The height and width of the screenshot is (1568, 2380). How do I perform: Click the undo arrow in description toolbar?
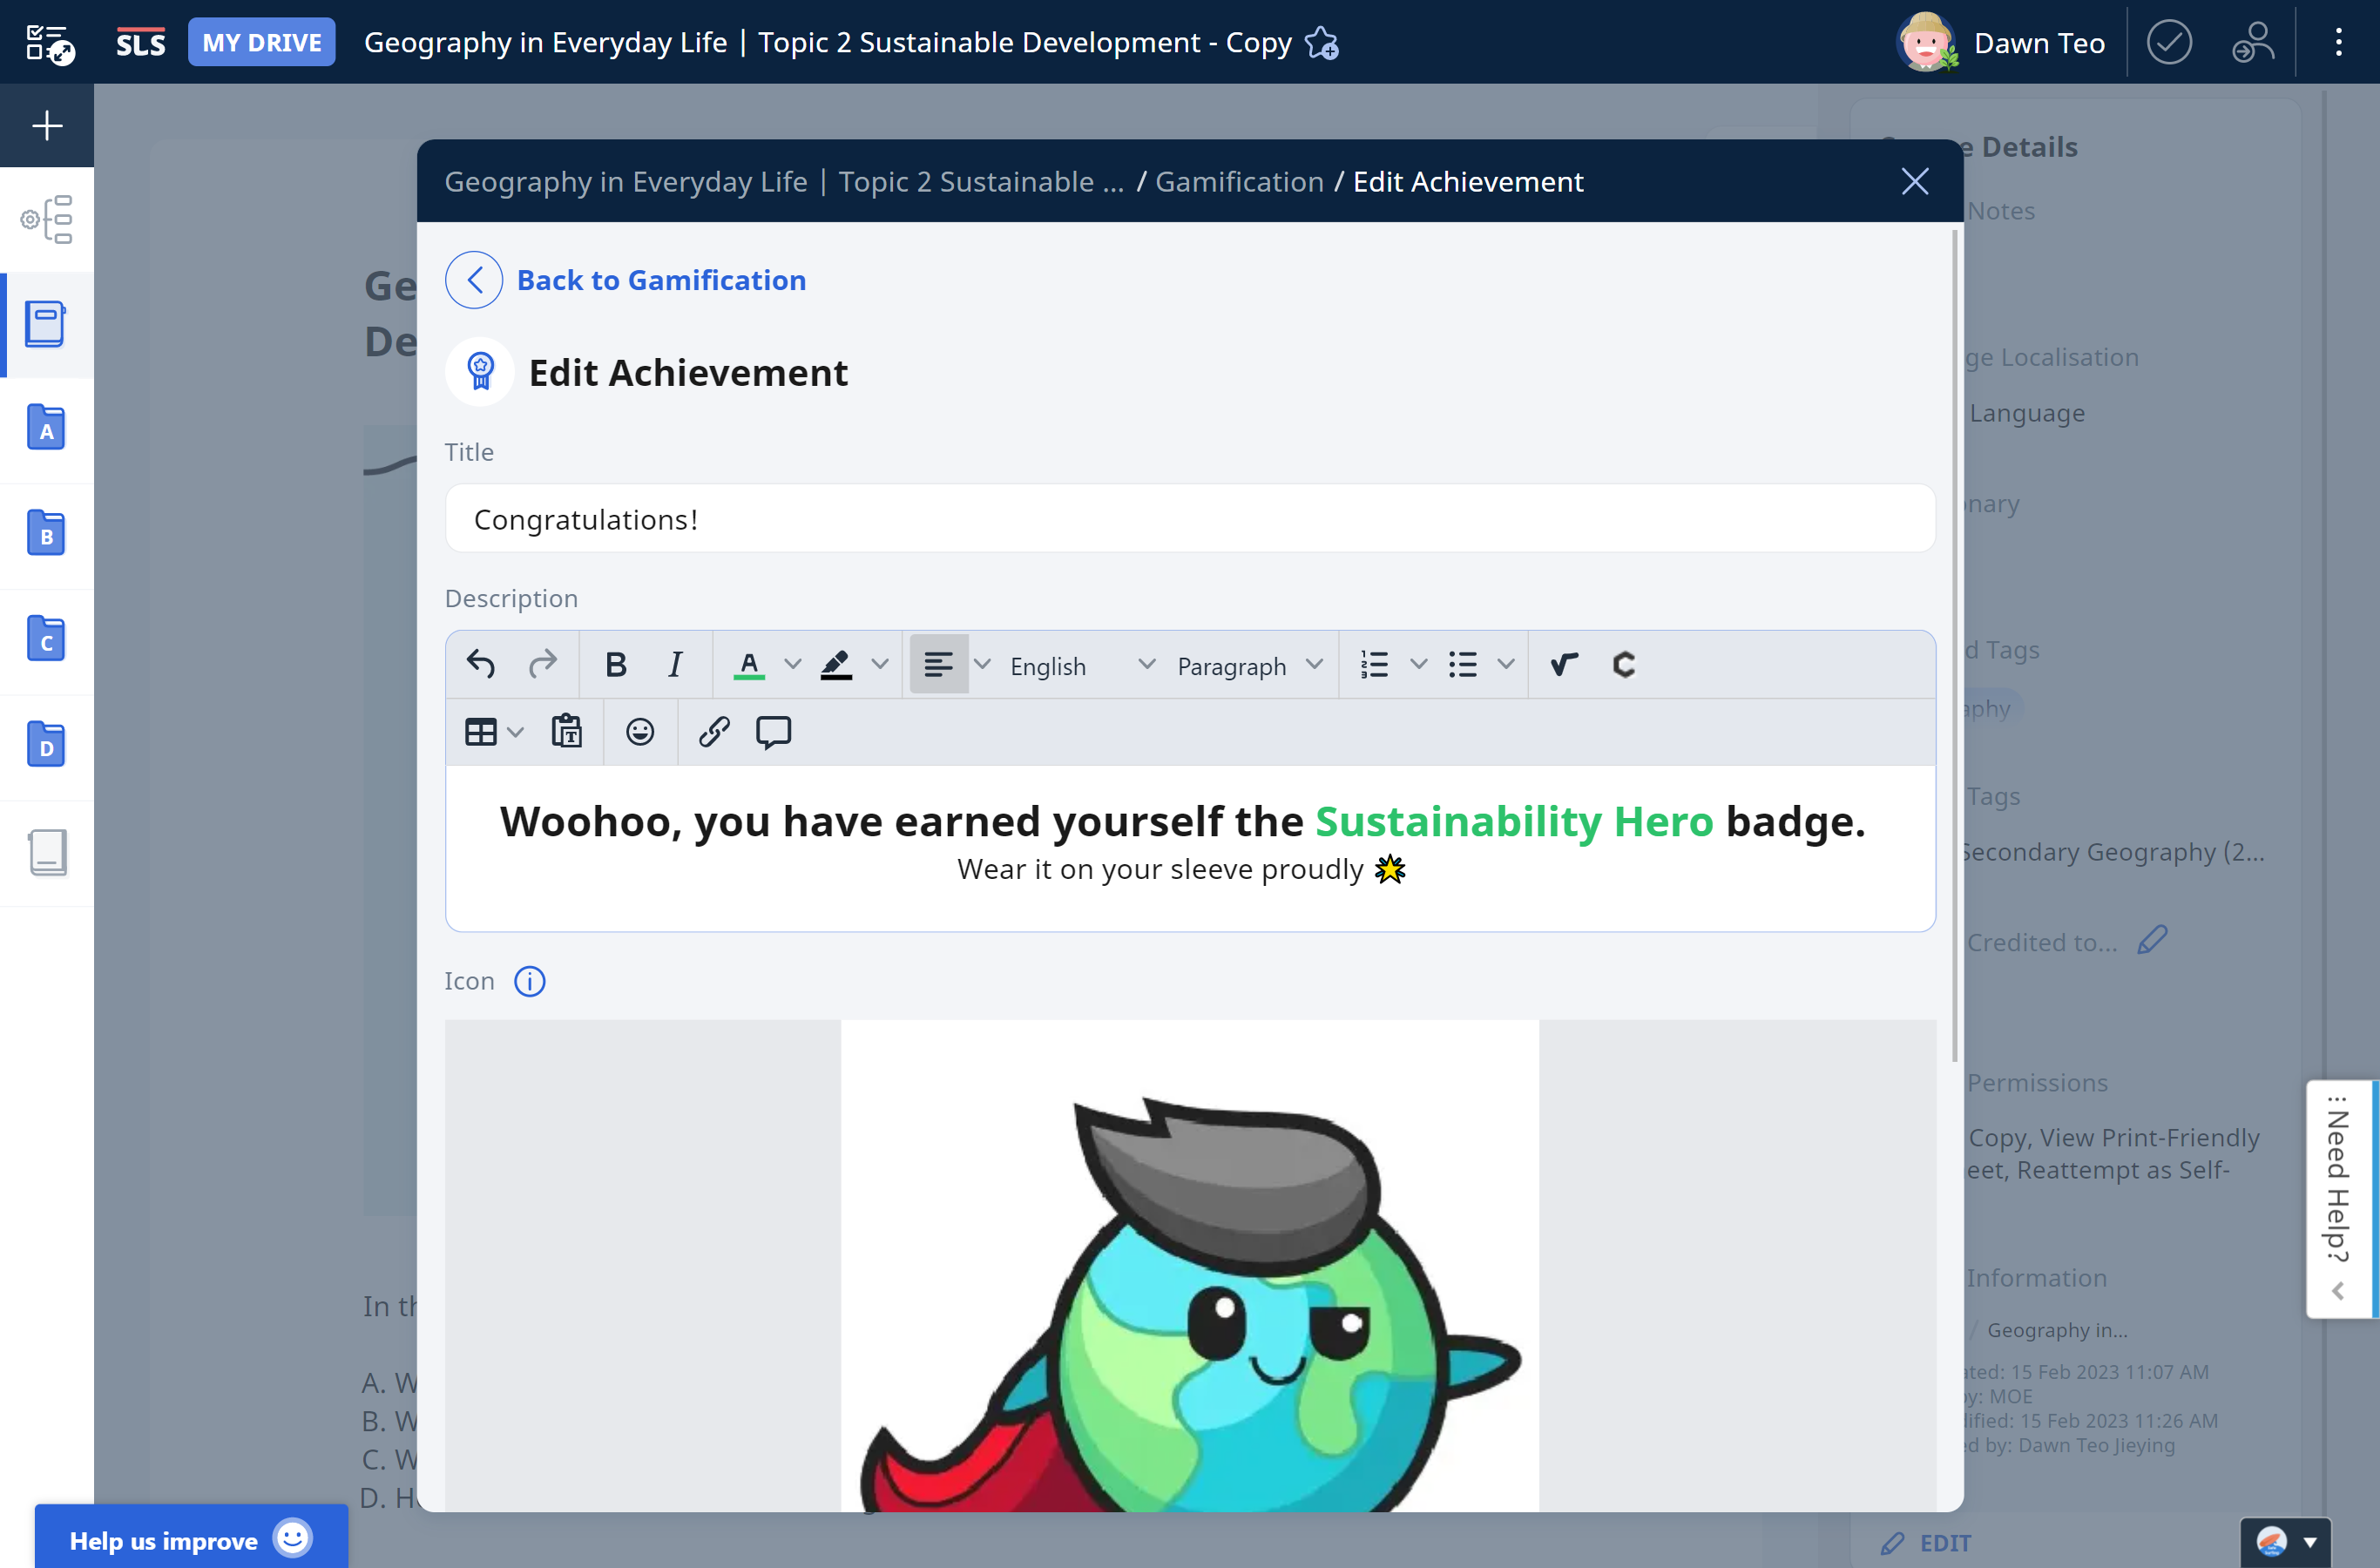pyautogui.click(x=481, y=664)
